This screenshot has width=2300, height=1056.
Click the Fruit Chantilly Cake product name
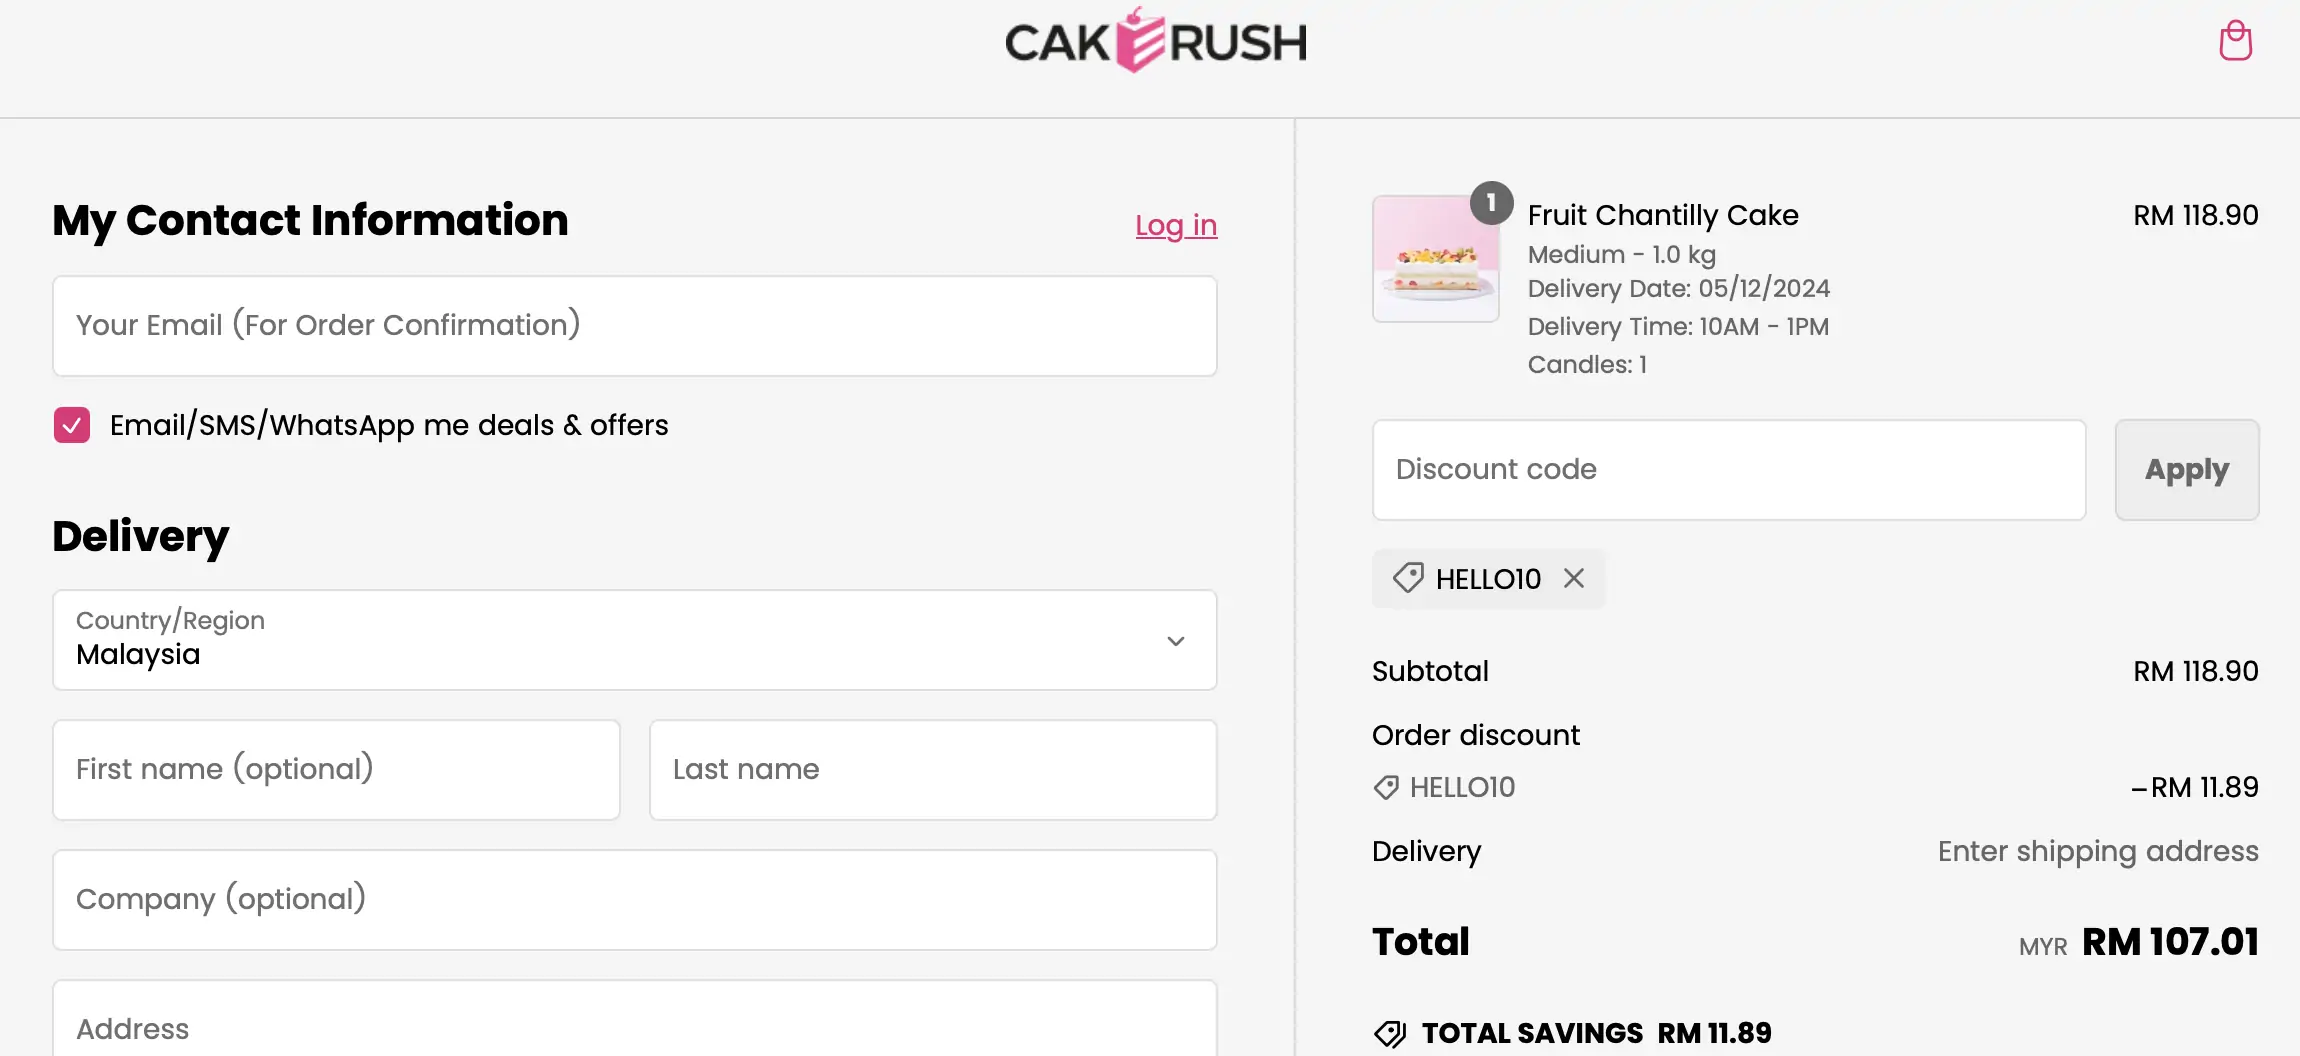click(x=1662, y=215)
